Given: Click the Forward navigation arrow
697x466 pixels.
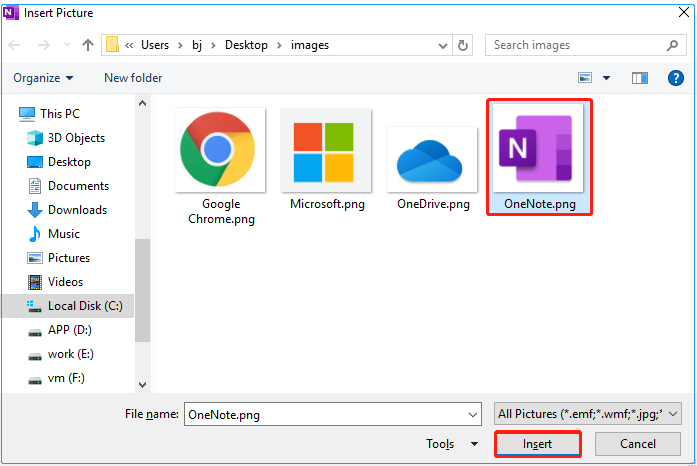Looking at the screenshot, I should (x=44, y=45).
